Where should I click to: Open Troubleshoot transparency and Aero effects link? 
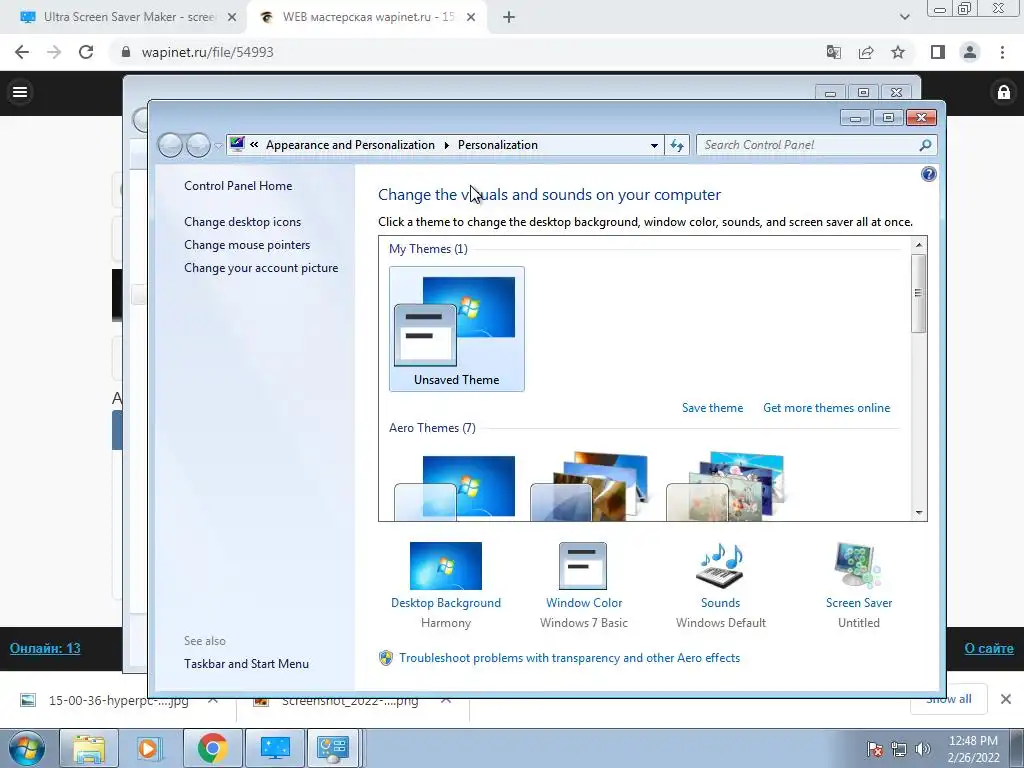click(569, 658)
